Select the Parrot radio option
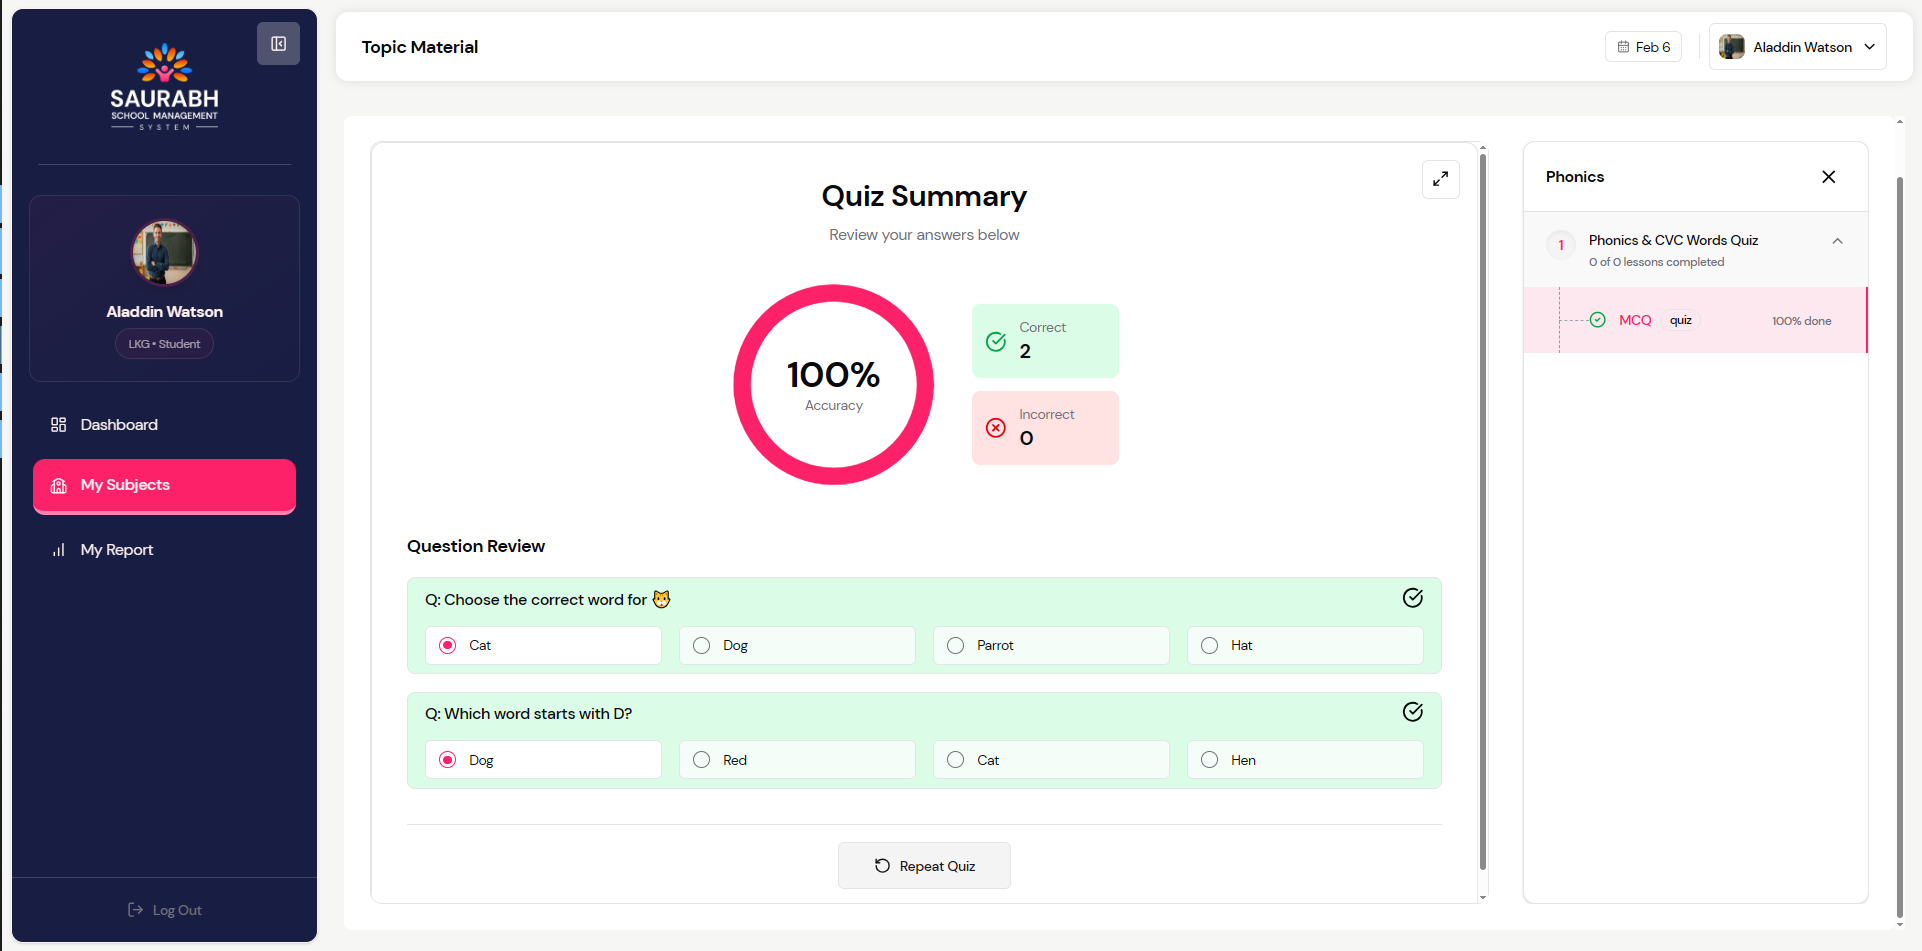The height and width of the screenshot is (951, 1922). pos(956,646)
